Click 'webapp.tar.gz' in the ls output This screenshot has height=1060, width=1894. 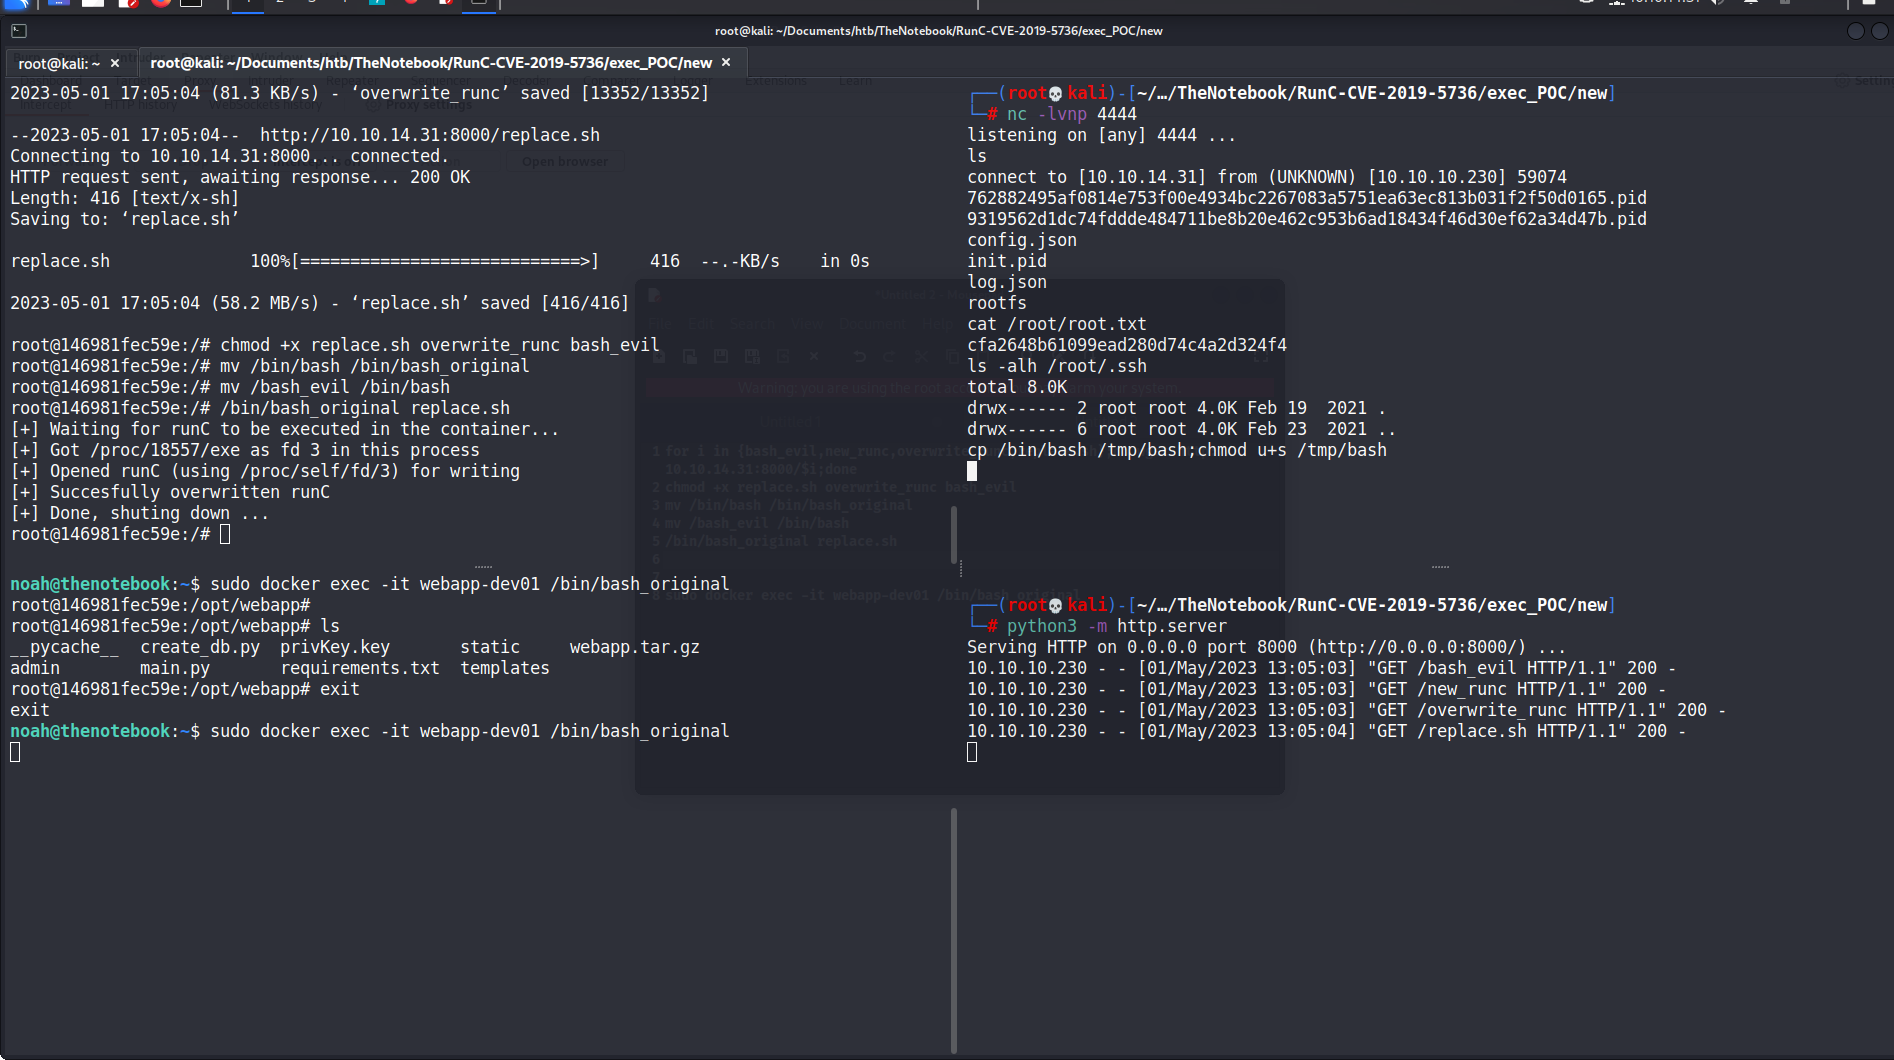[635, 647]
